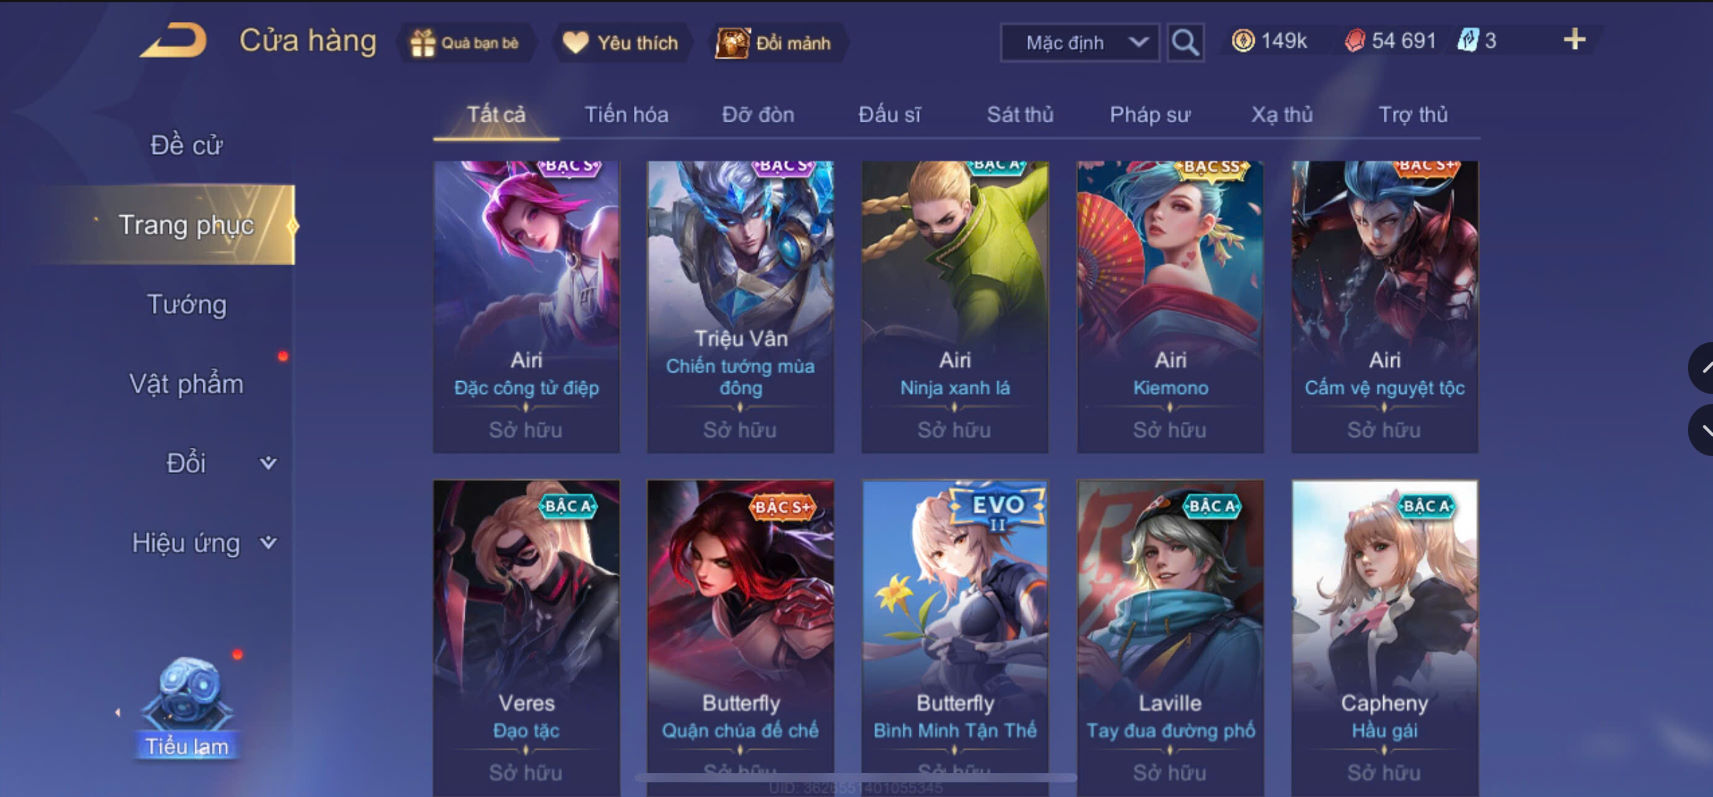Tap the gold coin balance icon
The height and width of the screenshot is (797, 1713).
coord(1243,41)
